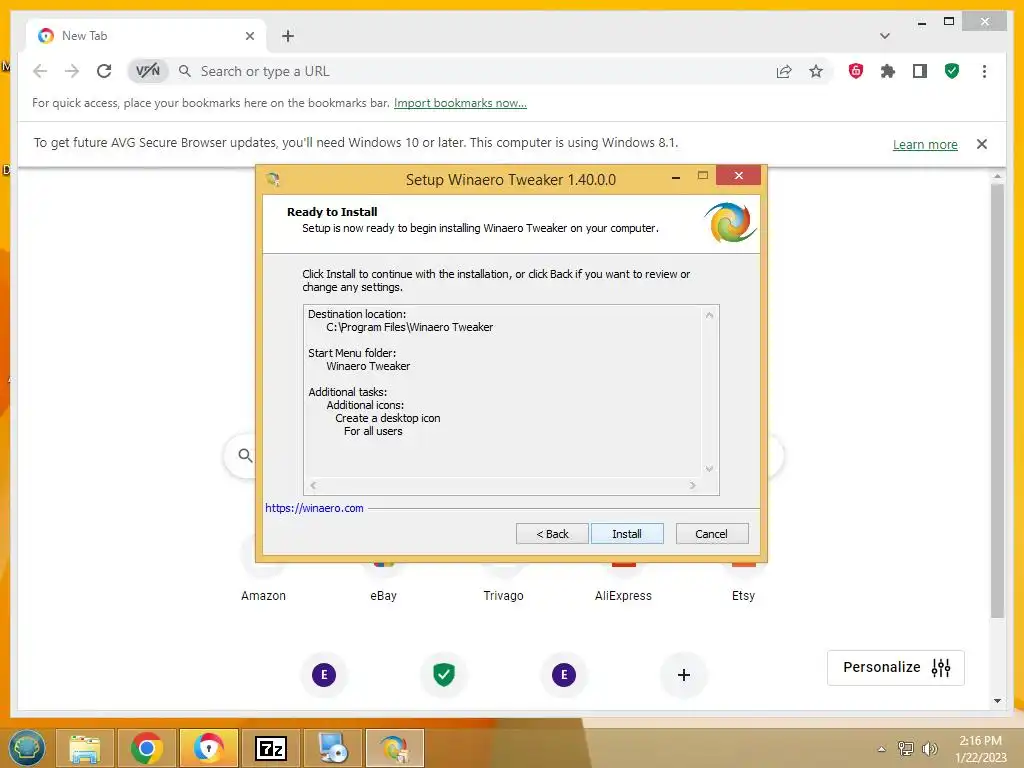Click the setup summary scroll right arrow
This screenshot has width=1024, height=768.
pos(693,485)
